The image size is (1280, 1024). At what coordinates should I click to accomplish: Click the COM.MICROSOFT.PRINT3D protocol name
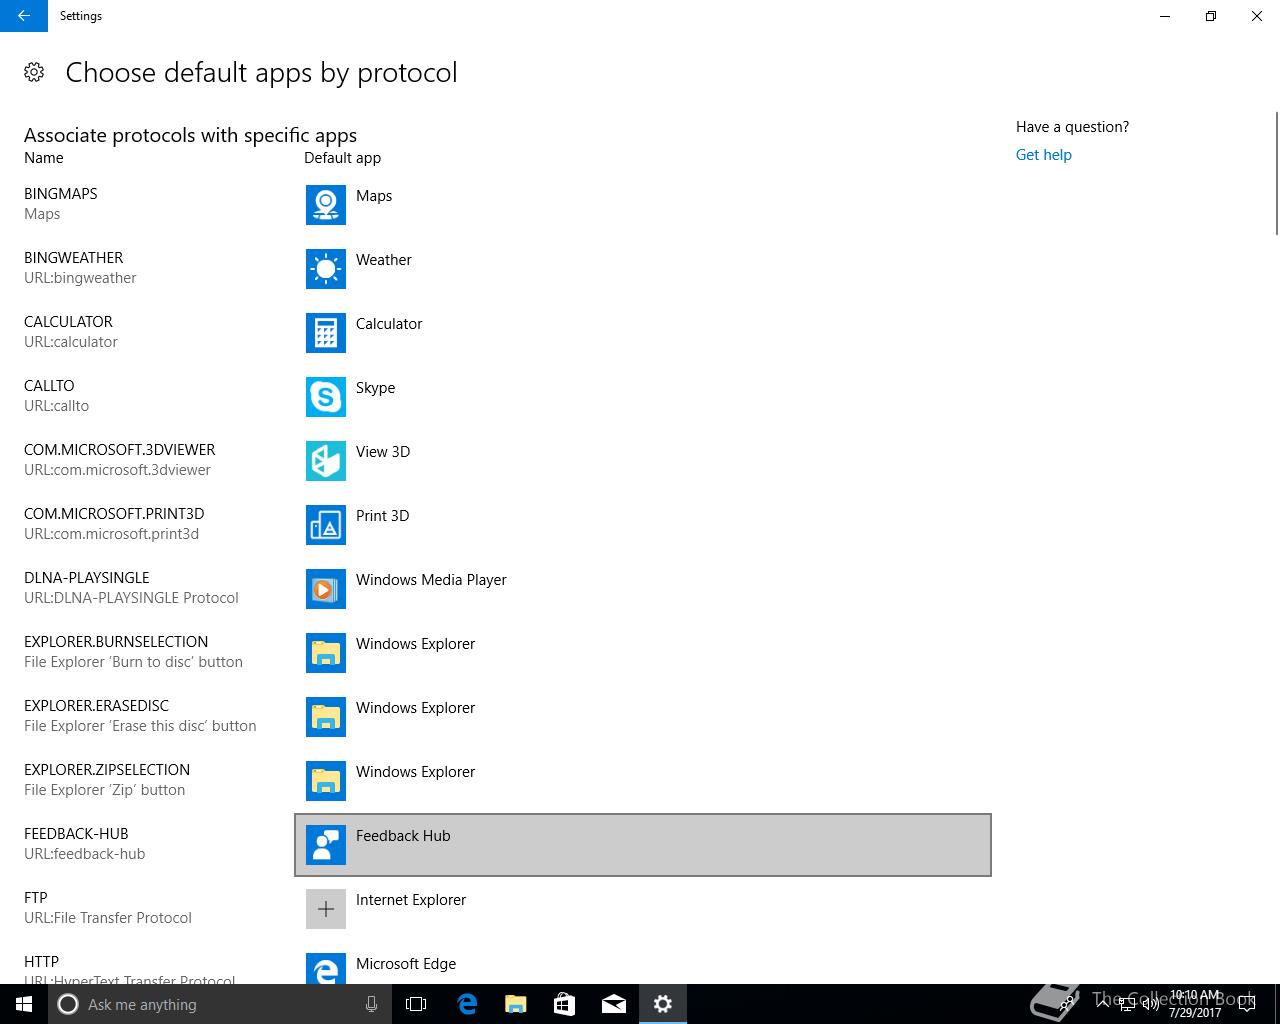pos(114,514)
